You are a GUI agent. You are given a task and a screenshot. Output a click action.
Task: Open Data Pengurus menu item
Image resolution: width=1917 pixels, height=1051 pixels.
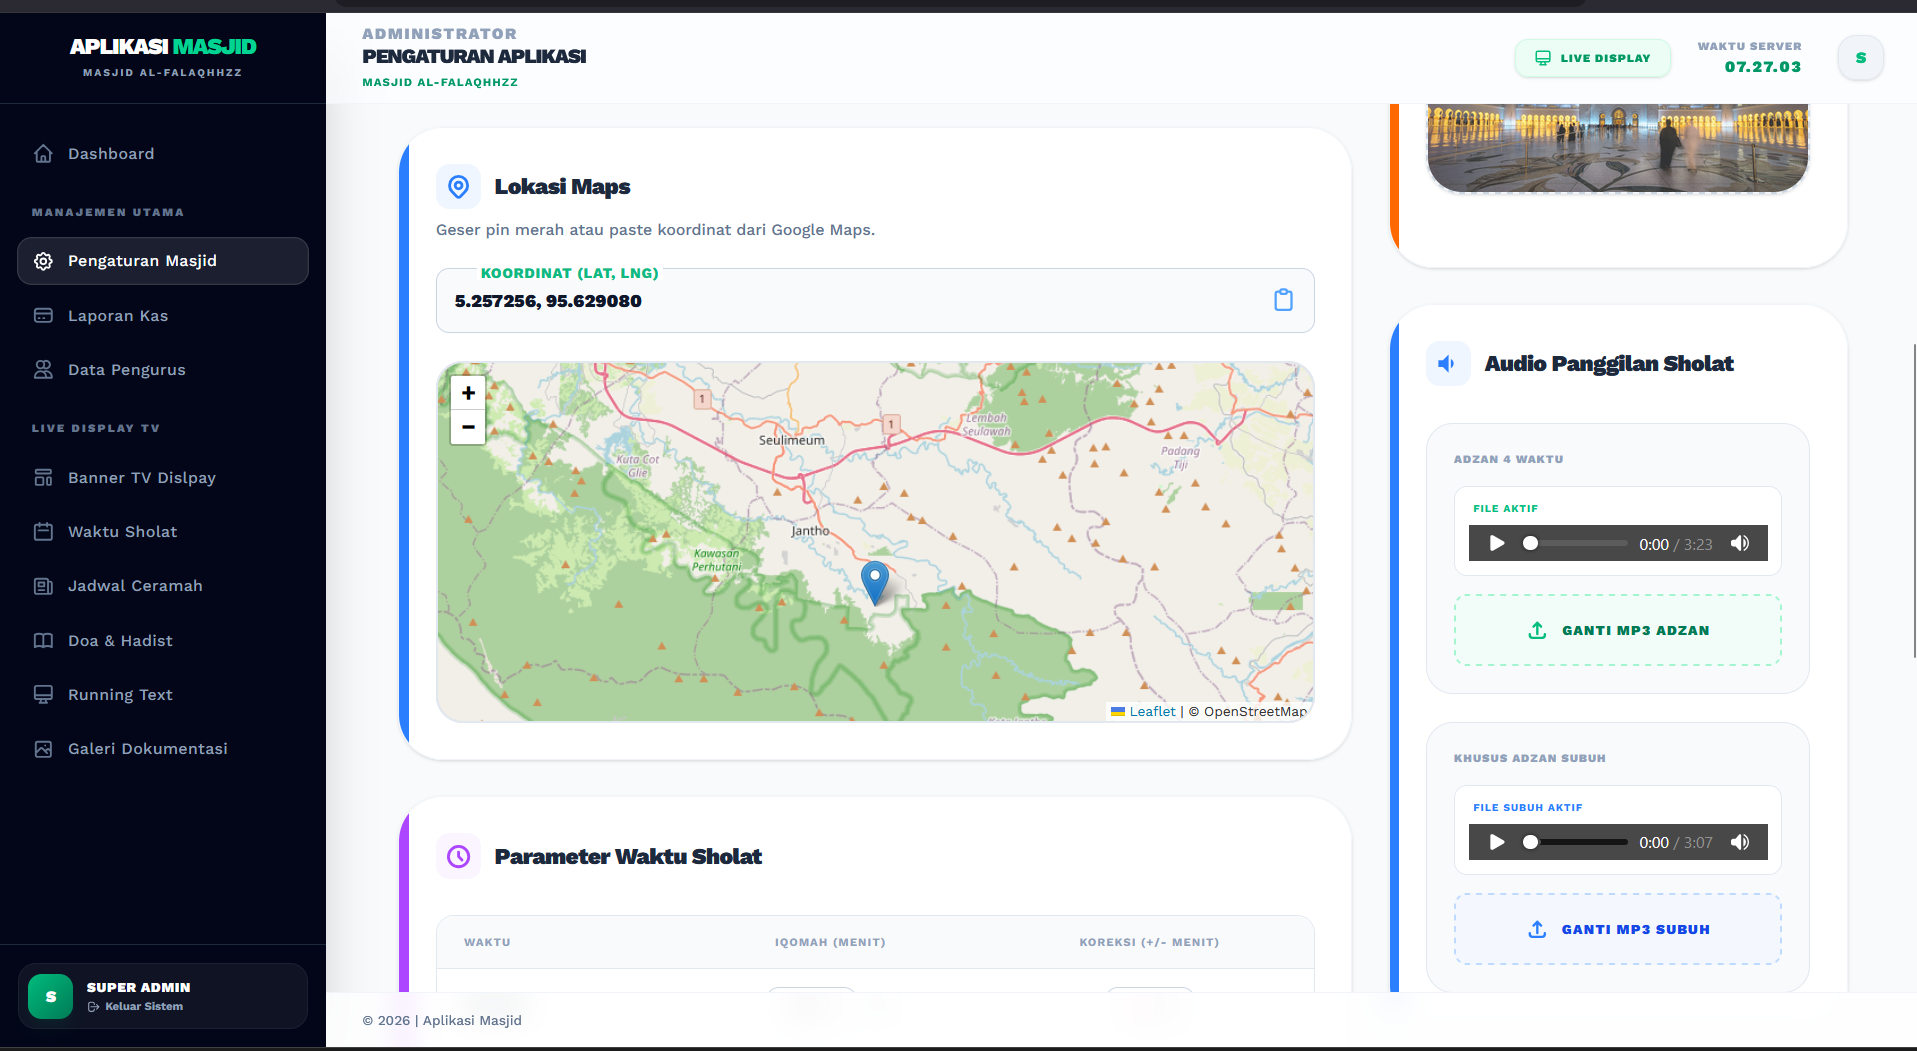(x=163, y=370)
